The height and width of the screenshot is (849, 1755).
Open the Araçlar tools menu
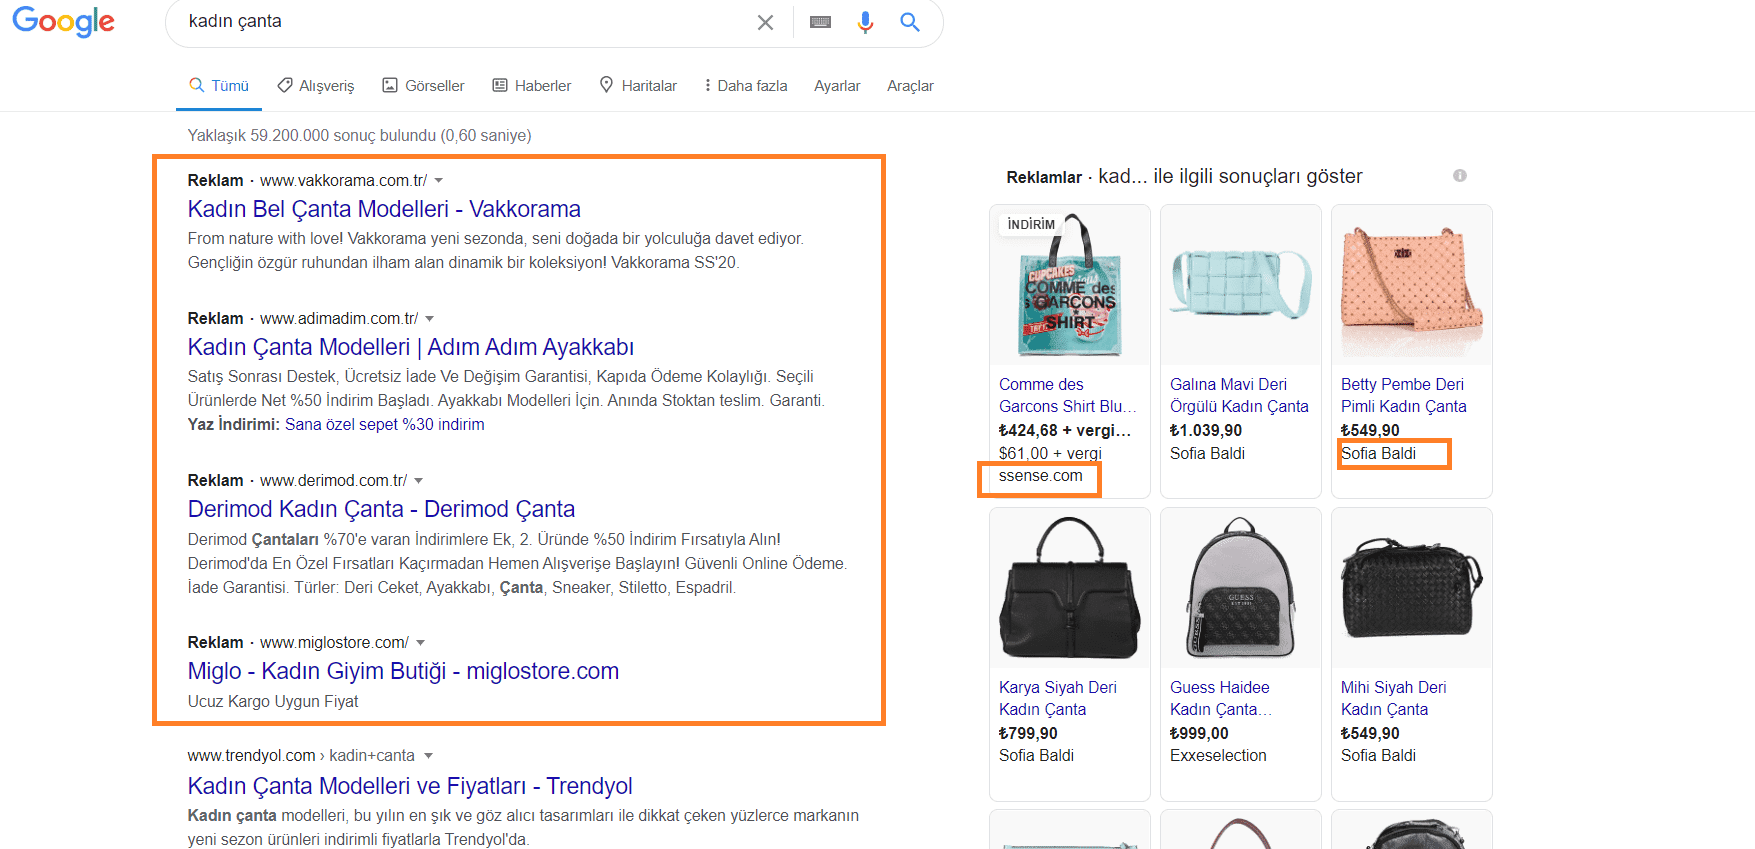910,86
